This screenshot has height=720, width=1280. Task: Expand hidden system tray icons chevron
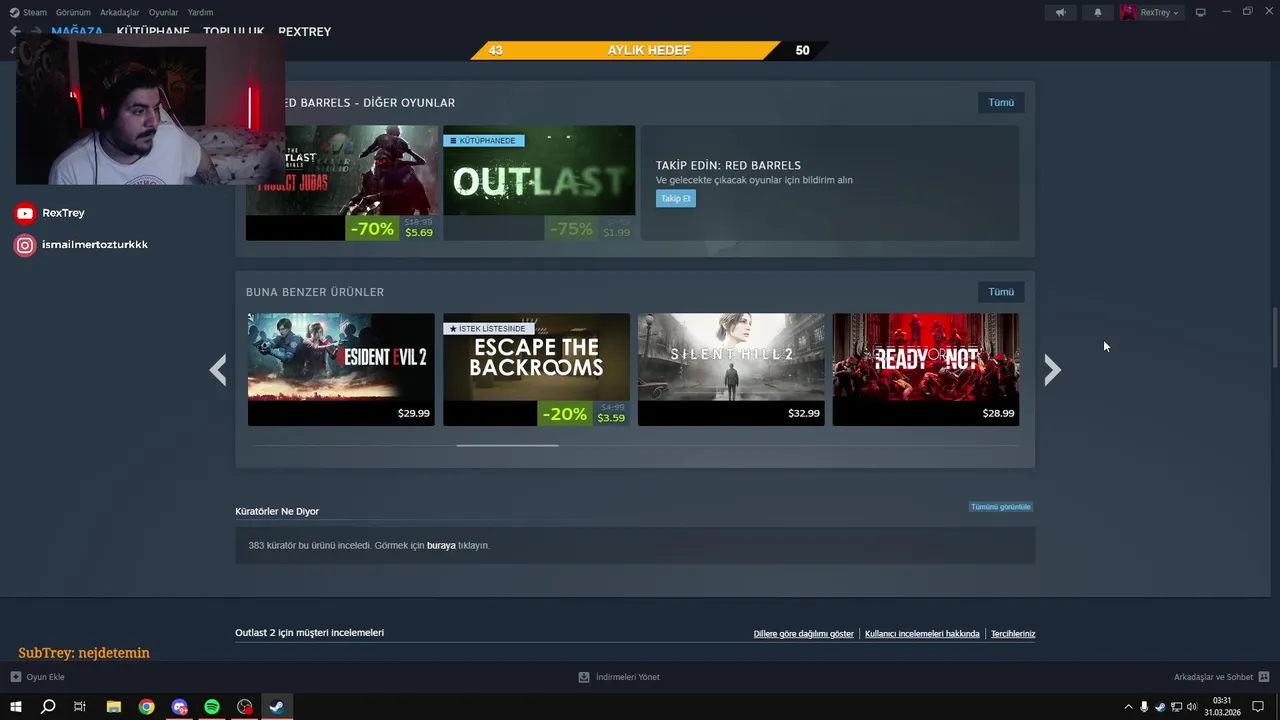1129,707
